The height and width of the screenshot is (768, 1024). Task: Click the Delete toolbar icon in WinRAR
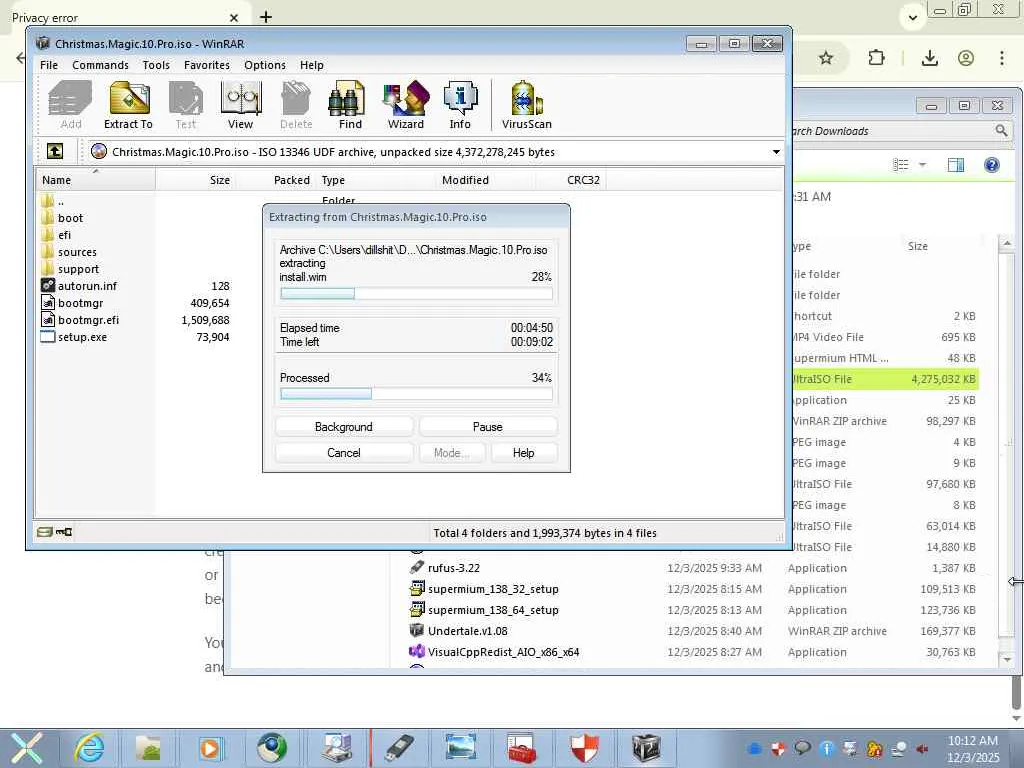[296, 105]
